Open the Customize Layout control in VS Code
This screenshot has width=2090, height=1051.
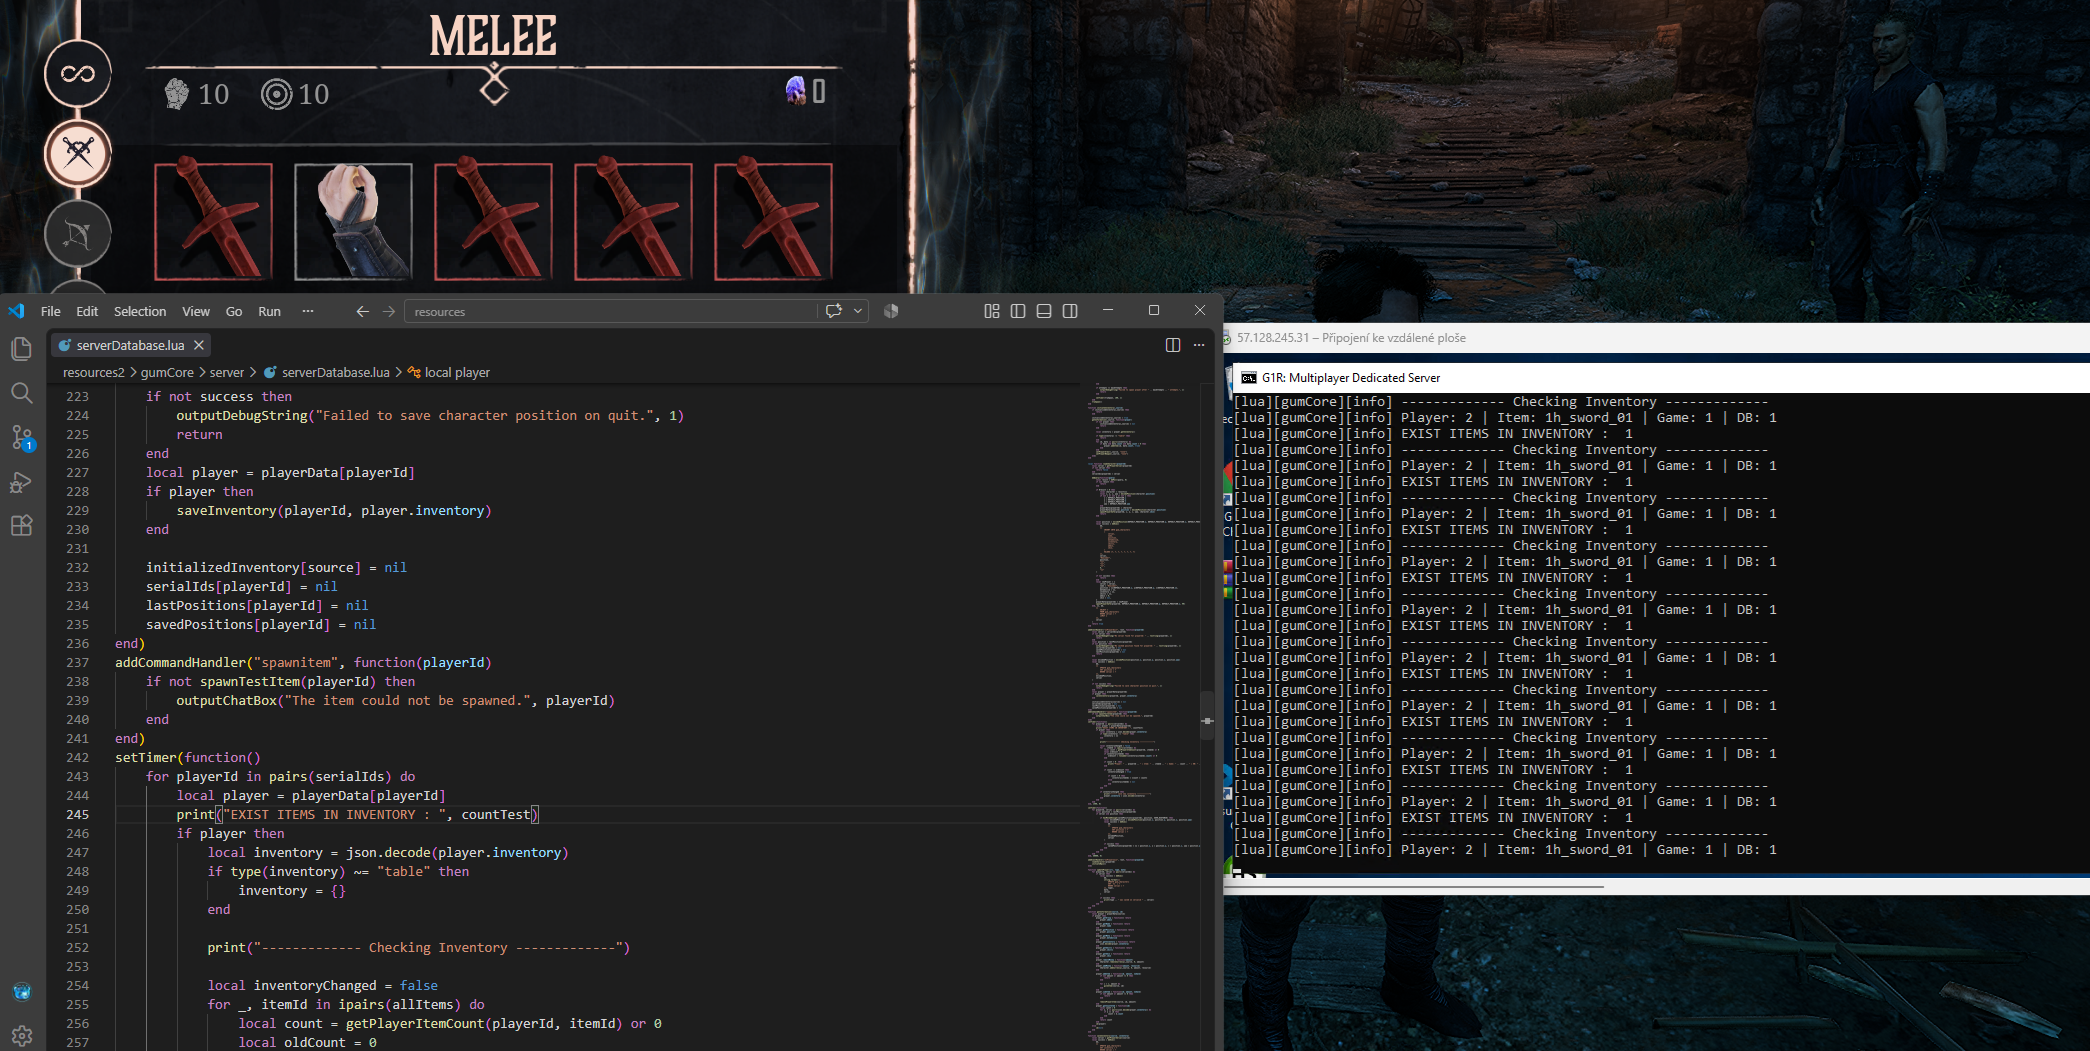click(x=992, y=311)
